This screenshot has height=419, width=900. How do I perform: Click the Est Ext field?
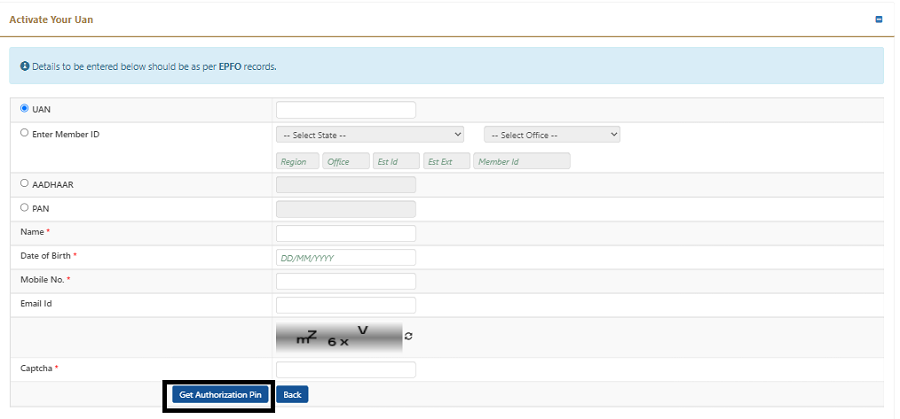[x=447, y=161]
